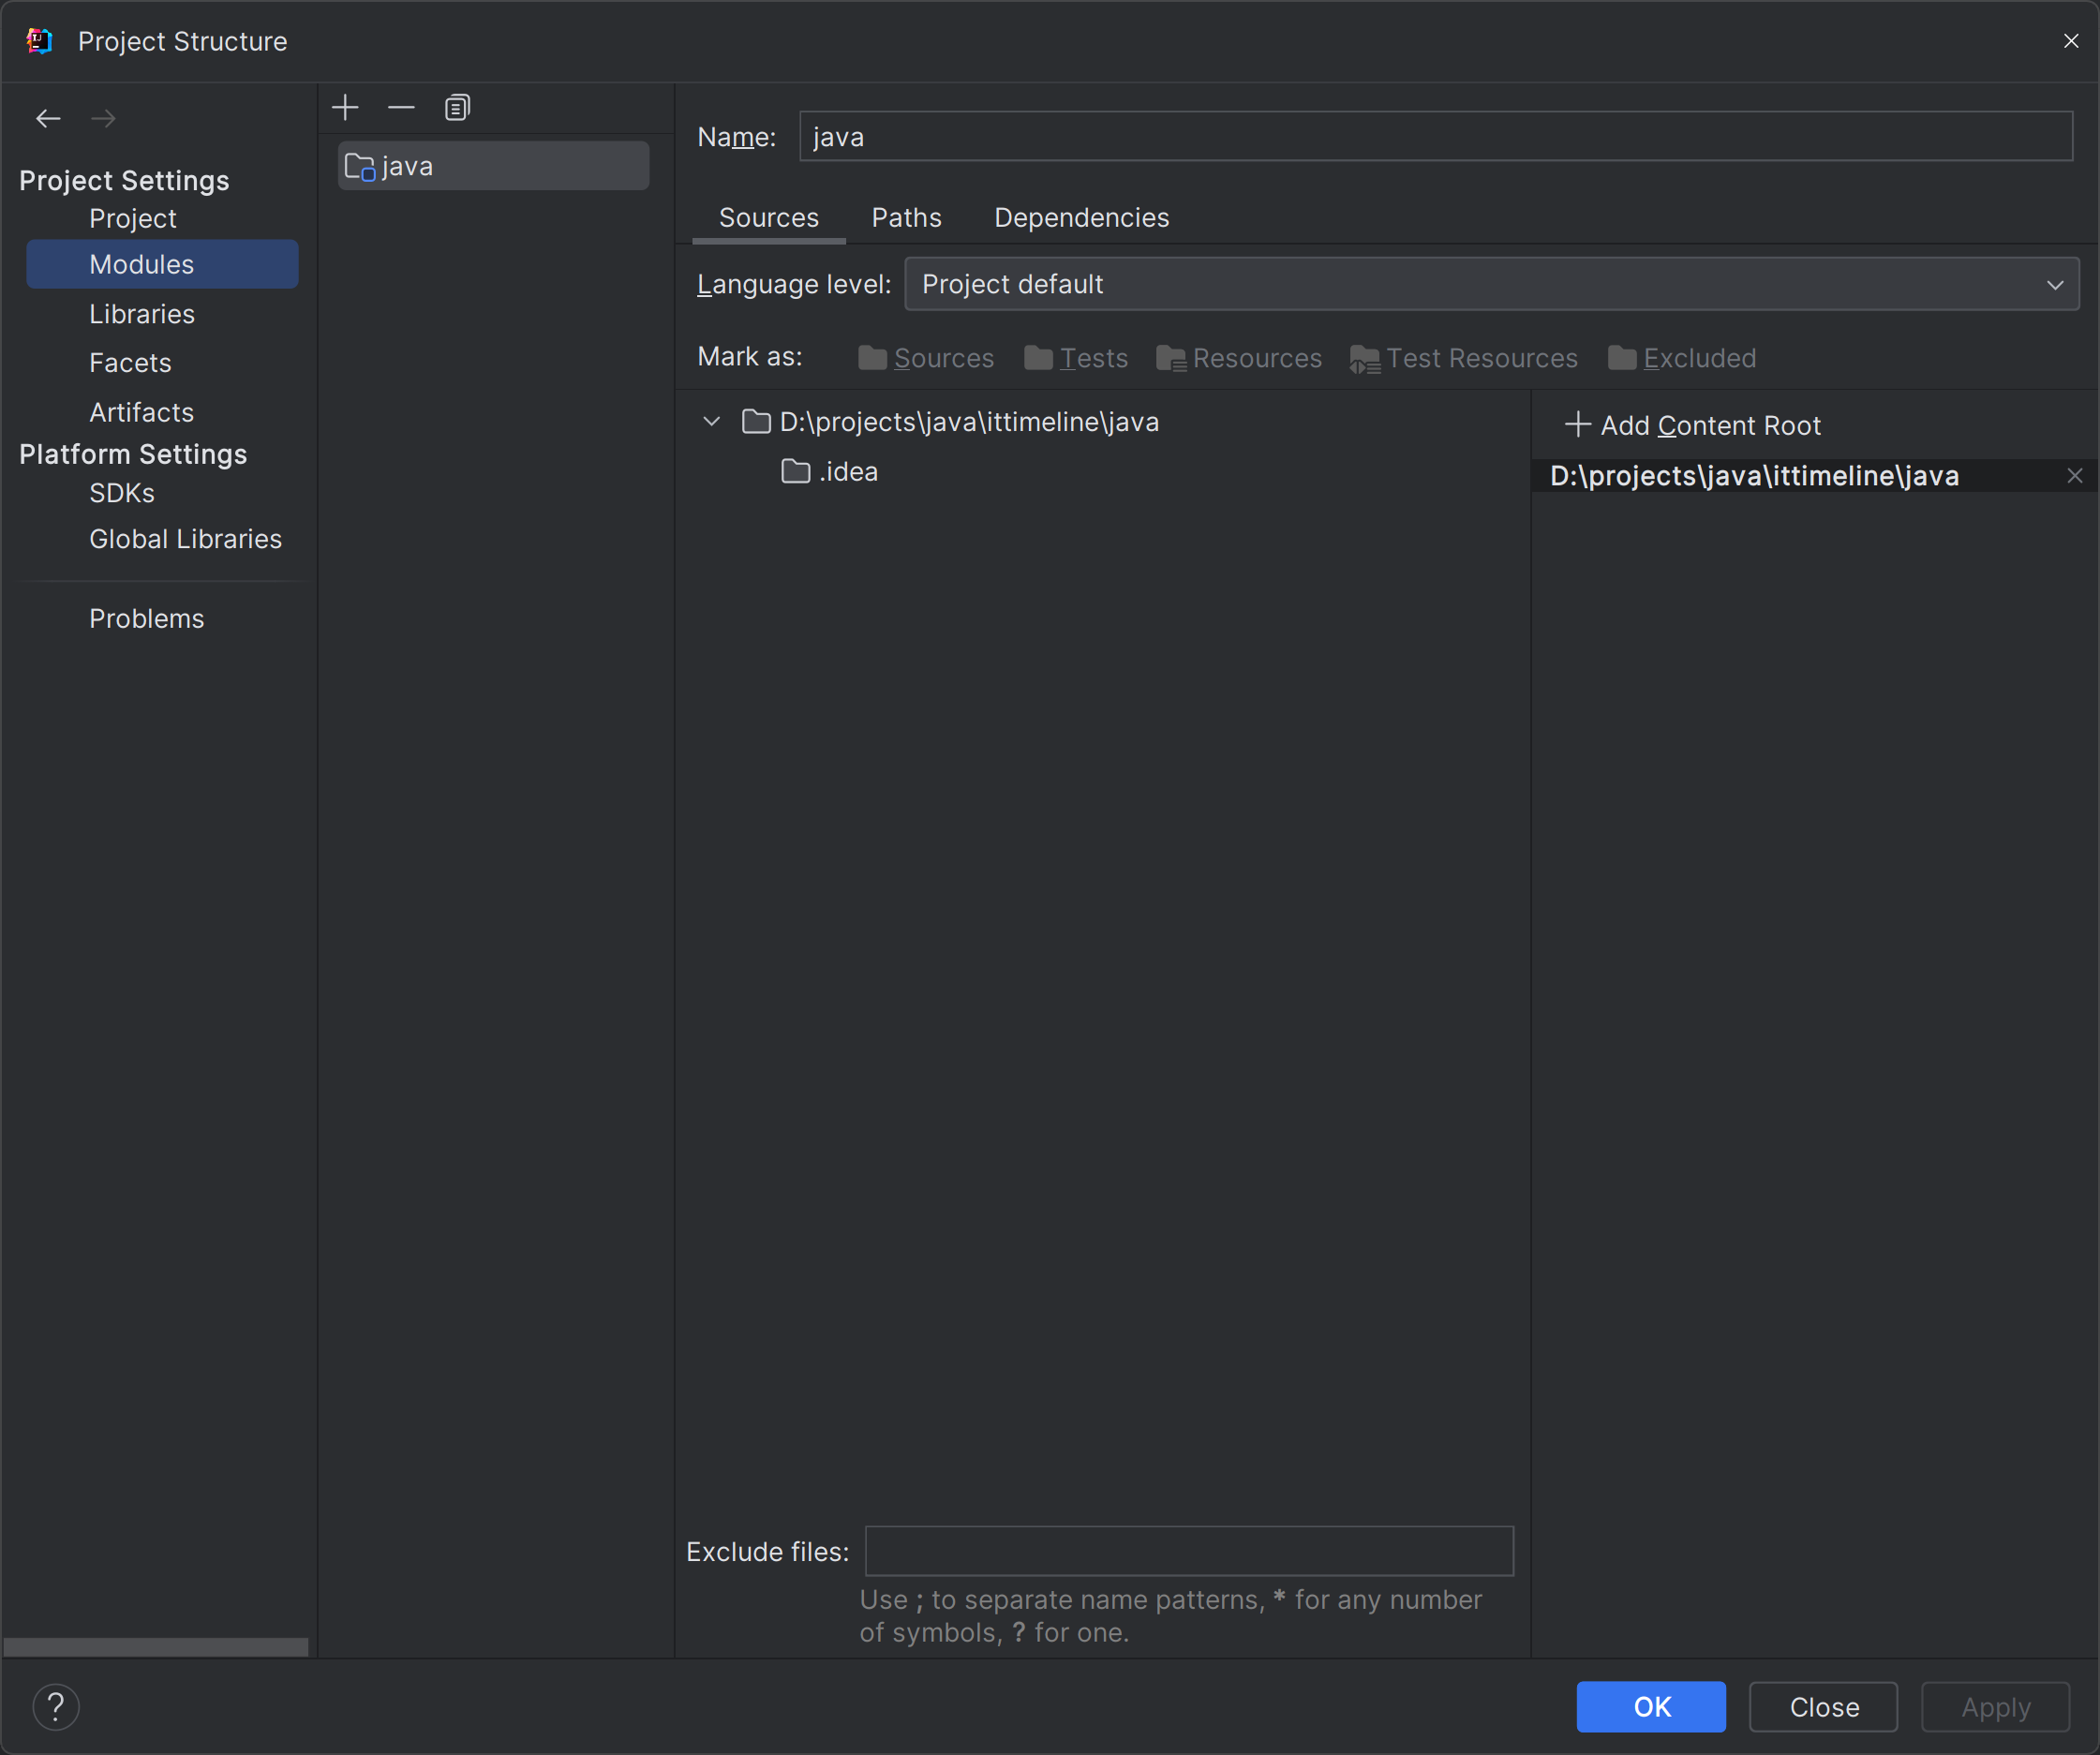
Task: Open the Problems section
Action: click(146, 619)
